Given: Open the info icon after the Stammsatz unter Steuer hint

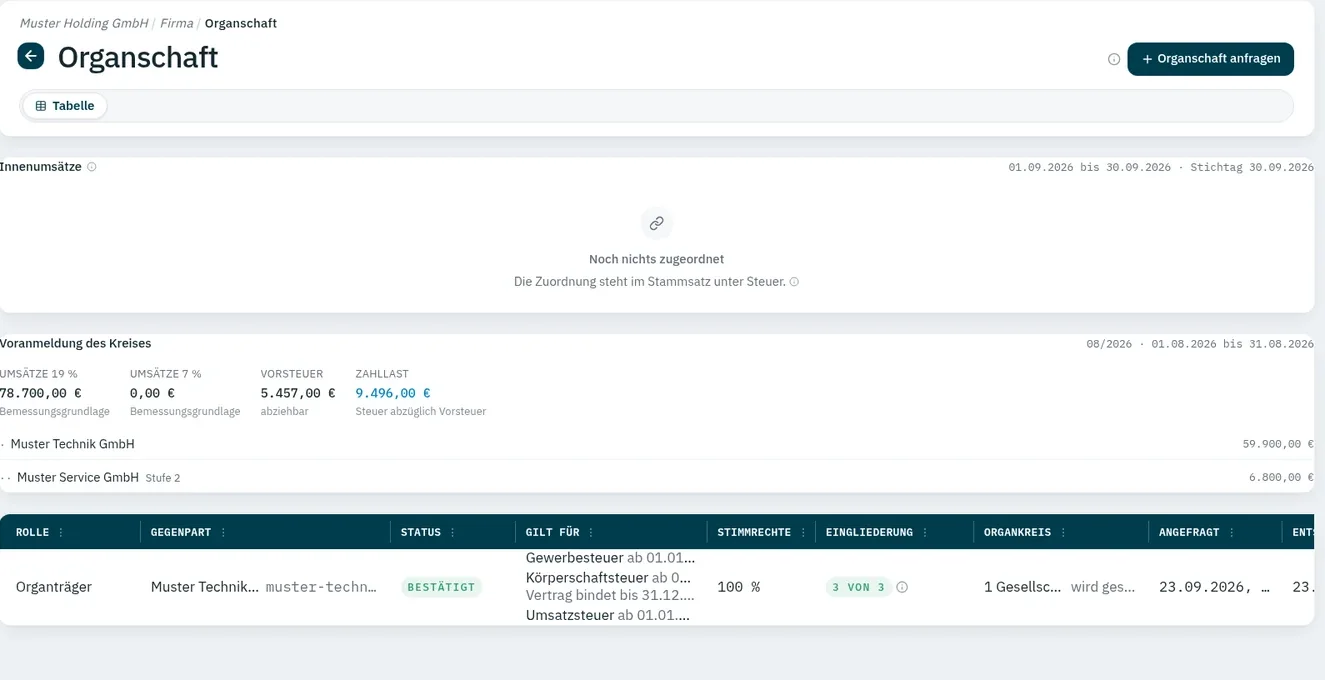Looking at the screenshot, I should tap(794, 282).
